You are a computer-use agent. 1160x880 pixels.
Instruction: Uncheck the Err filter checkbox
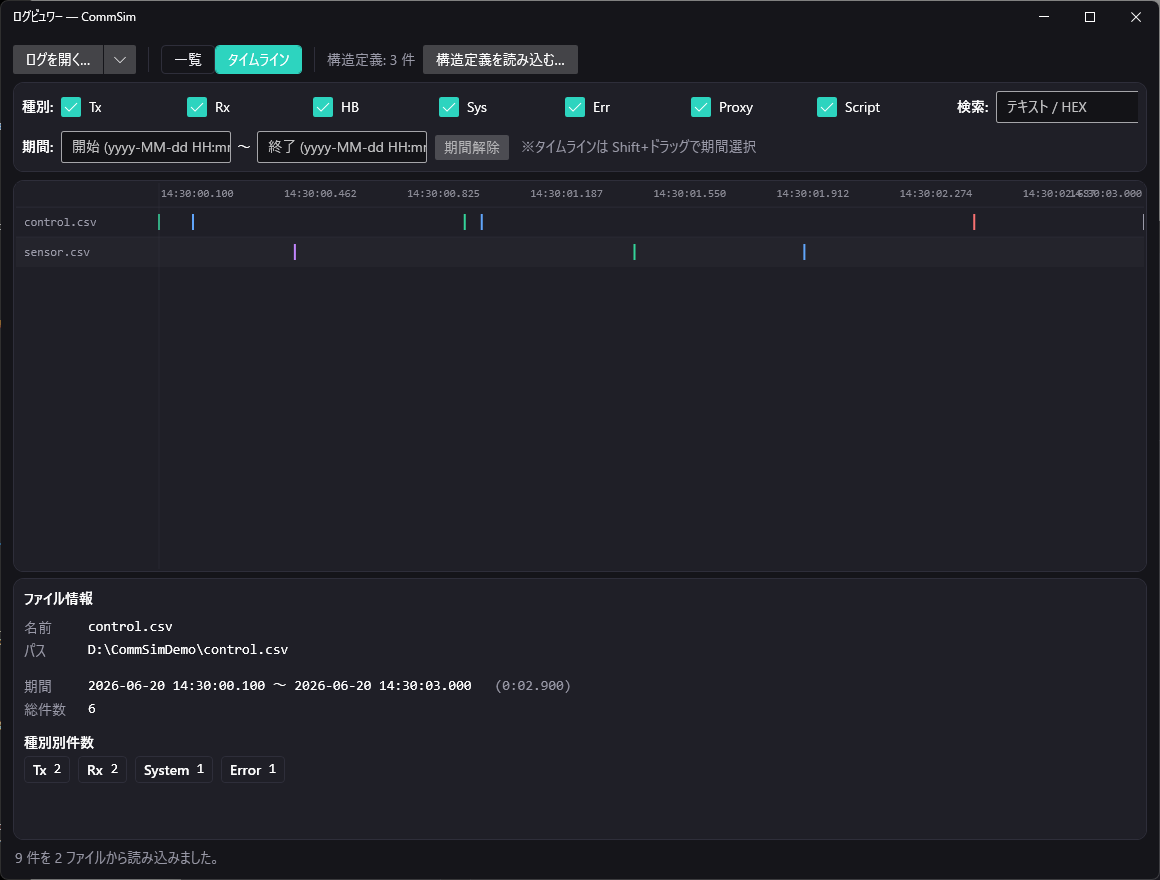point(575,107)
